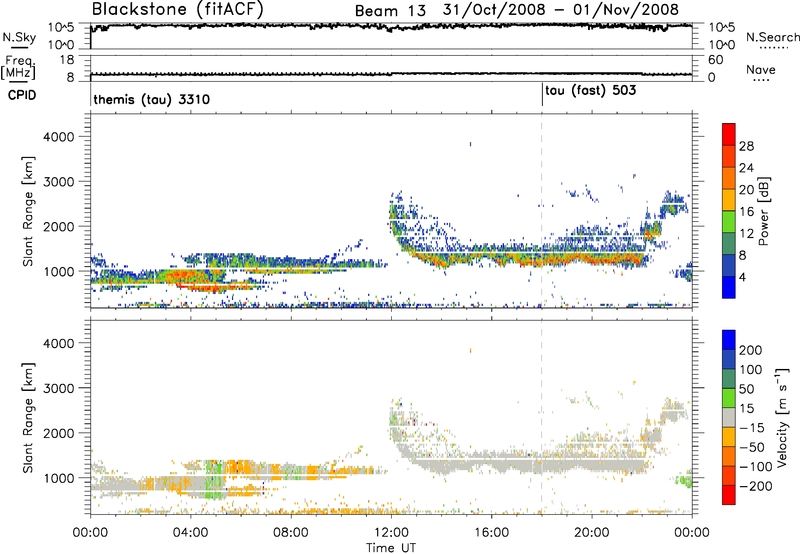This screenshot has height=554, width=800.
Task: Click the gray segment of the velocity colorbar
Action: pos(729,417)
